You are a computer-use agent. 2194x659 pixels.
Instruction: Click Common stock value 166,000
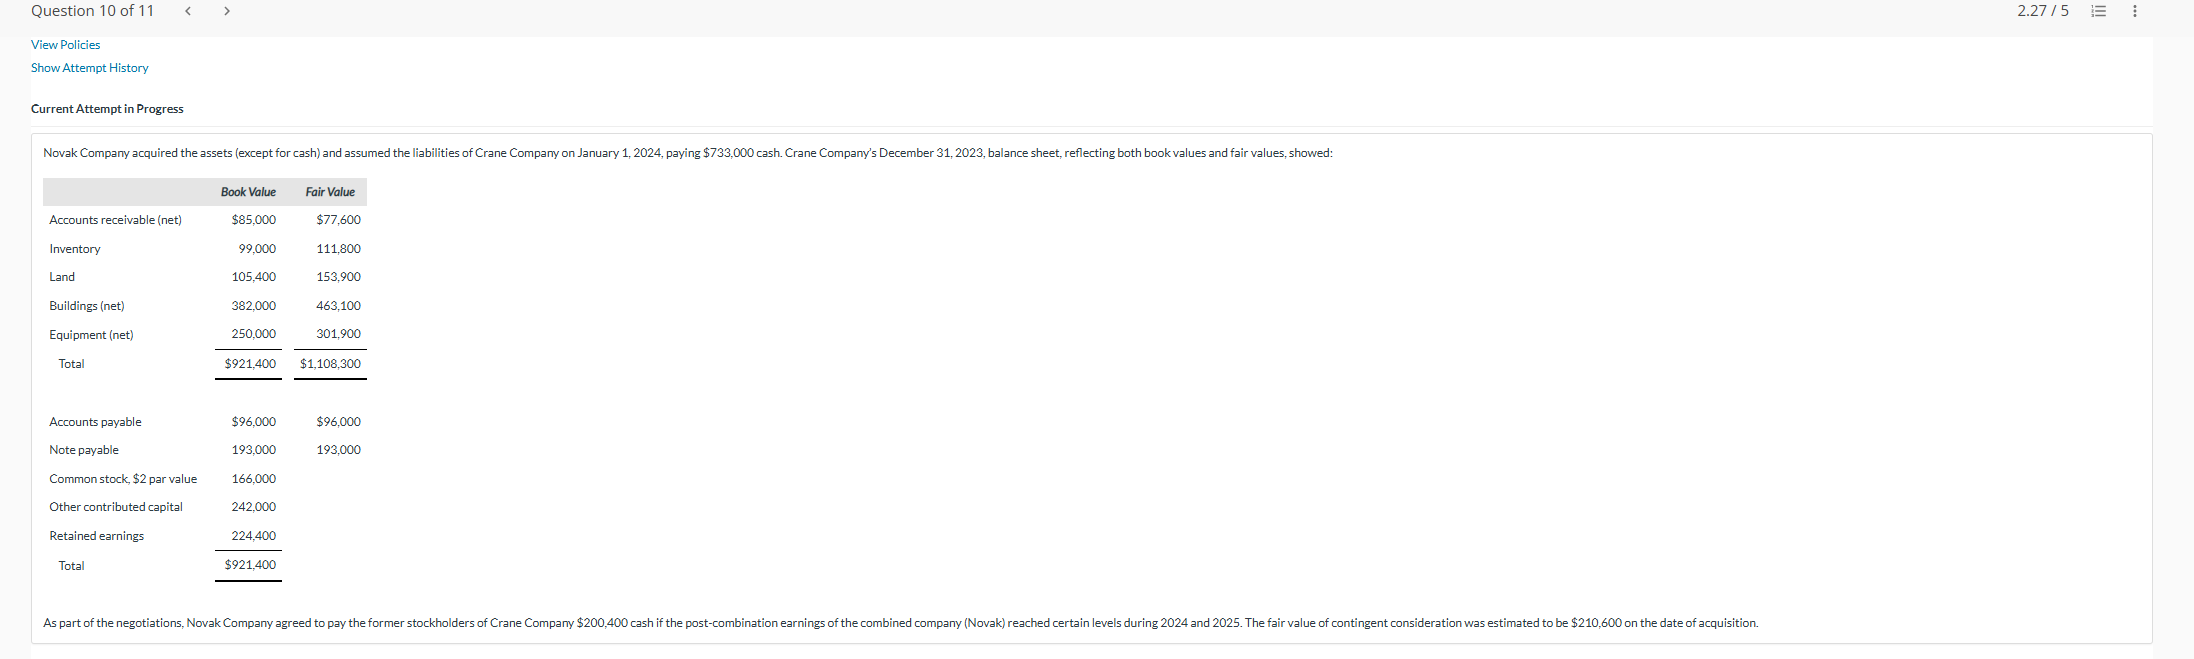(x=254, y=479)
